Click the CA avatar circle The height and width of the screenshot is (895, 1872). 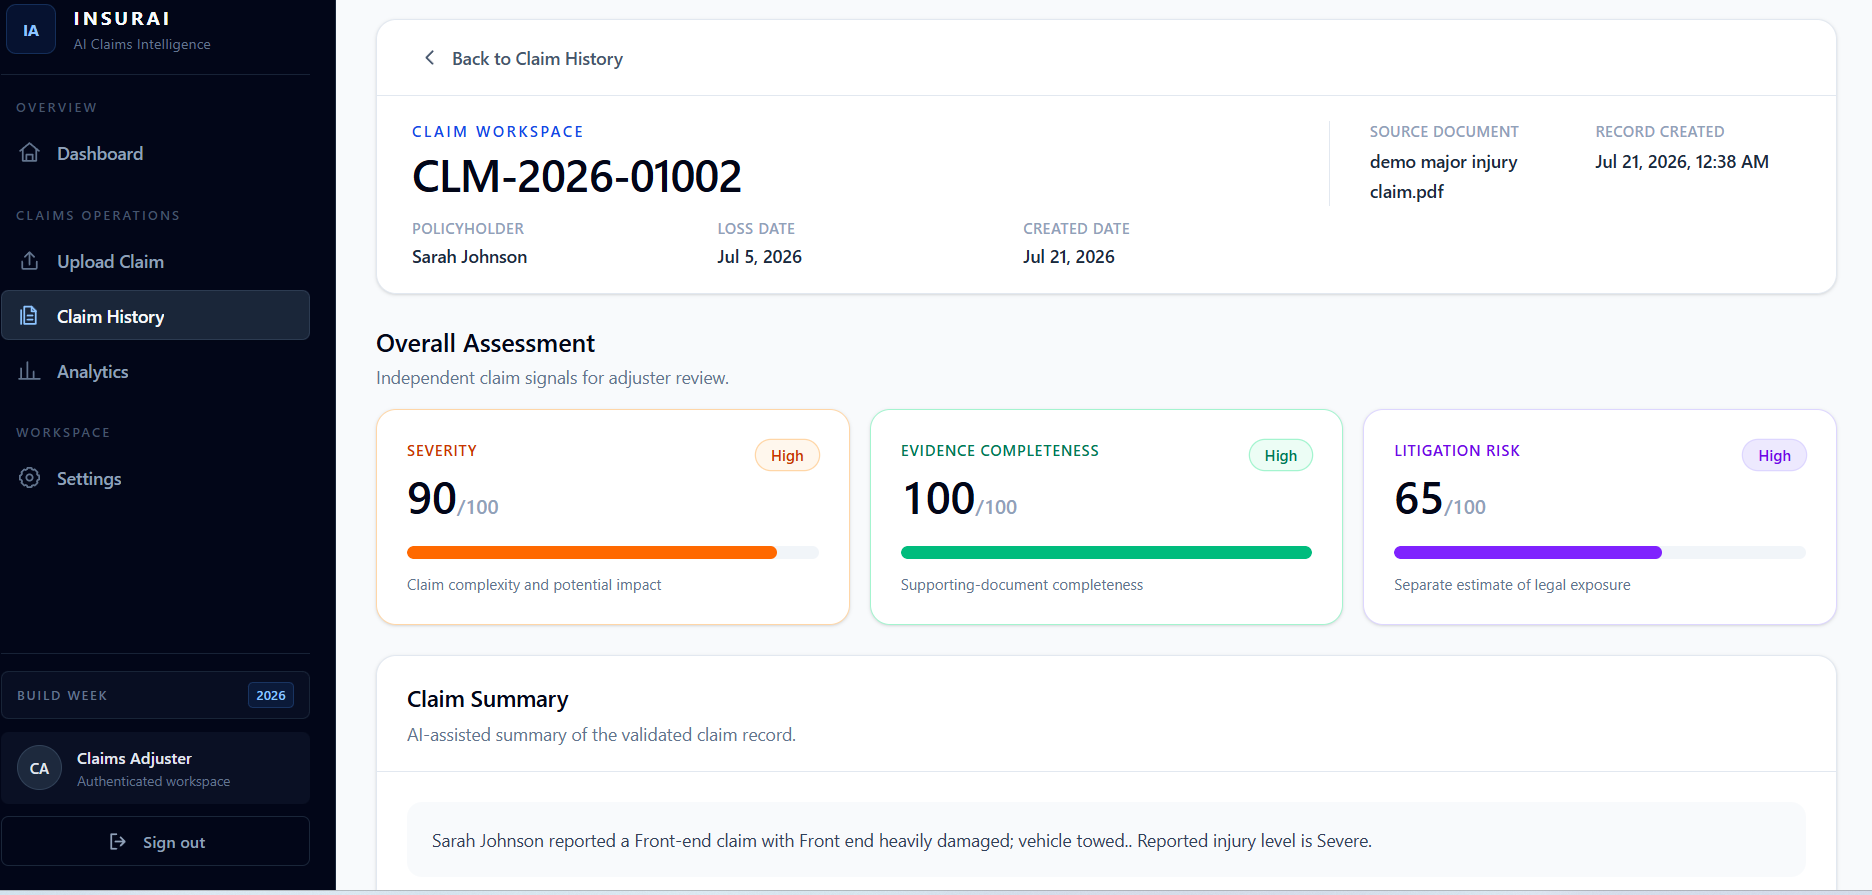point(39,768)
